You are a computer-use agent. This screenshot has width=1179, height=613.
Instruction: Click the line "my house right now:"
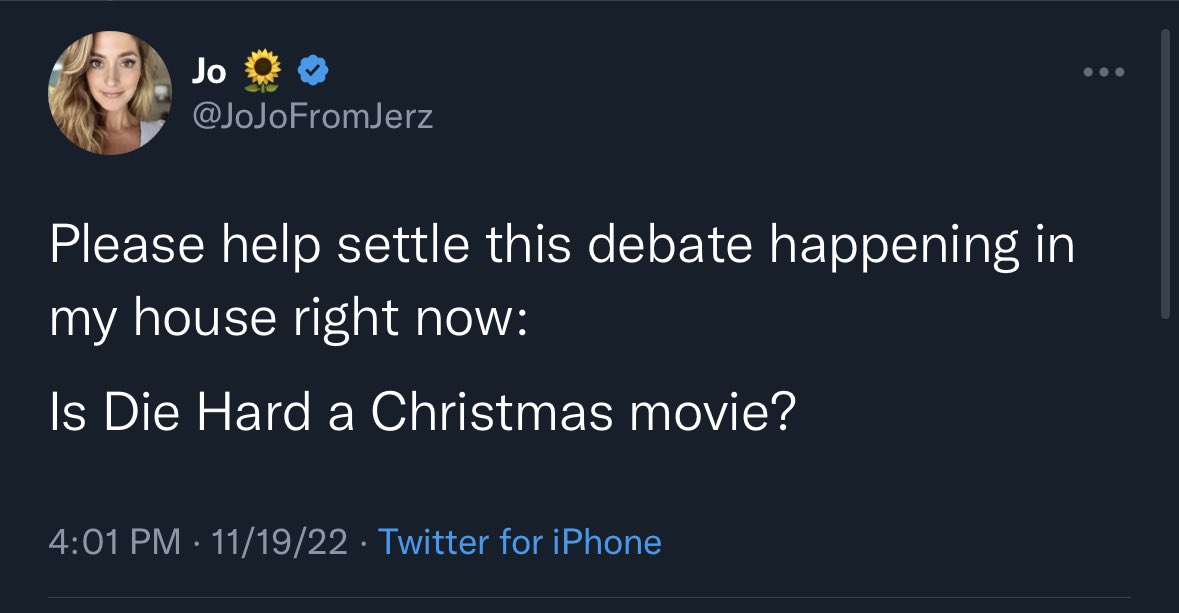[x=285, y=319]
